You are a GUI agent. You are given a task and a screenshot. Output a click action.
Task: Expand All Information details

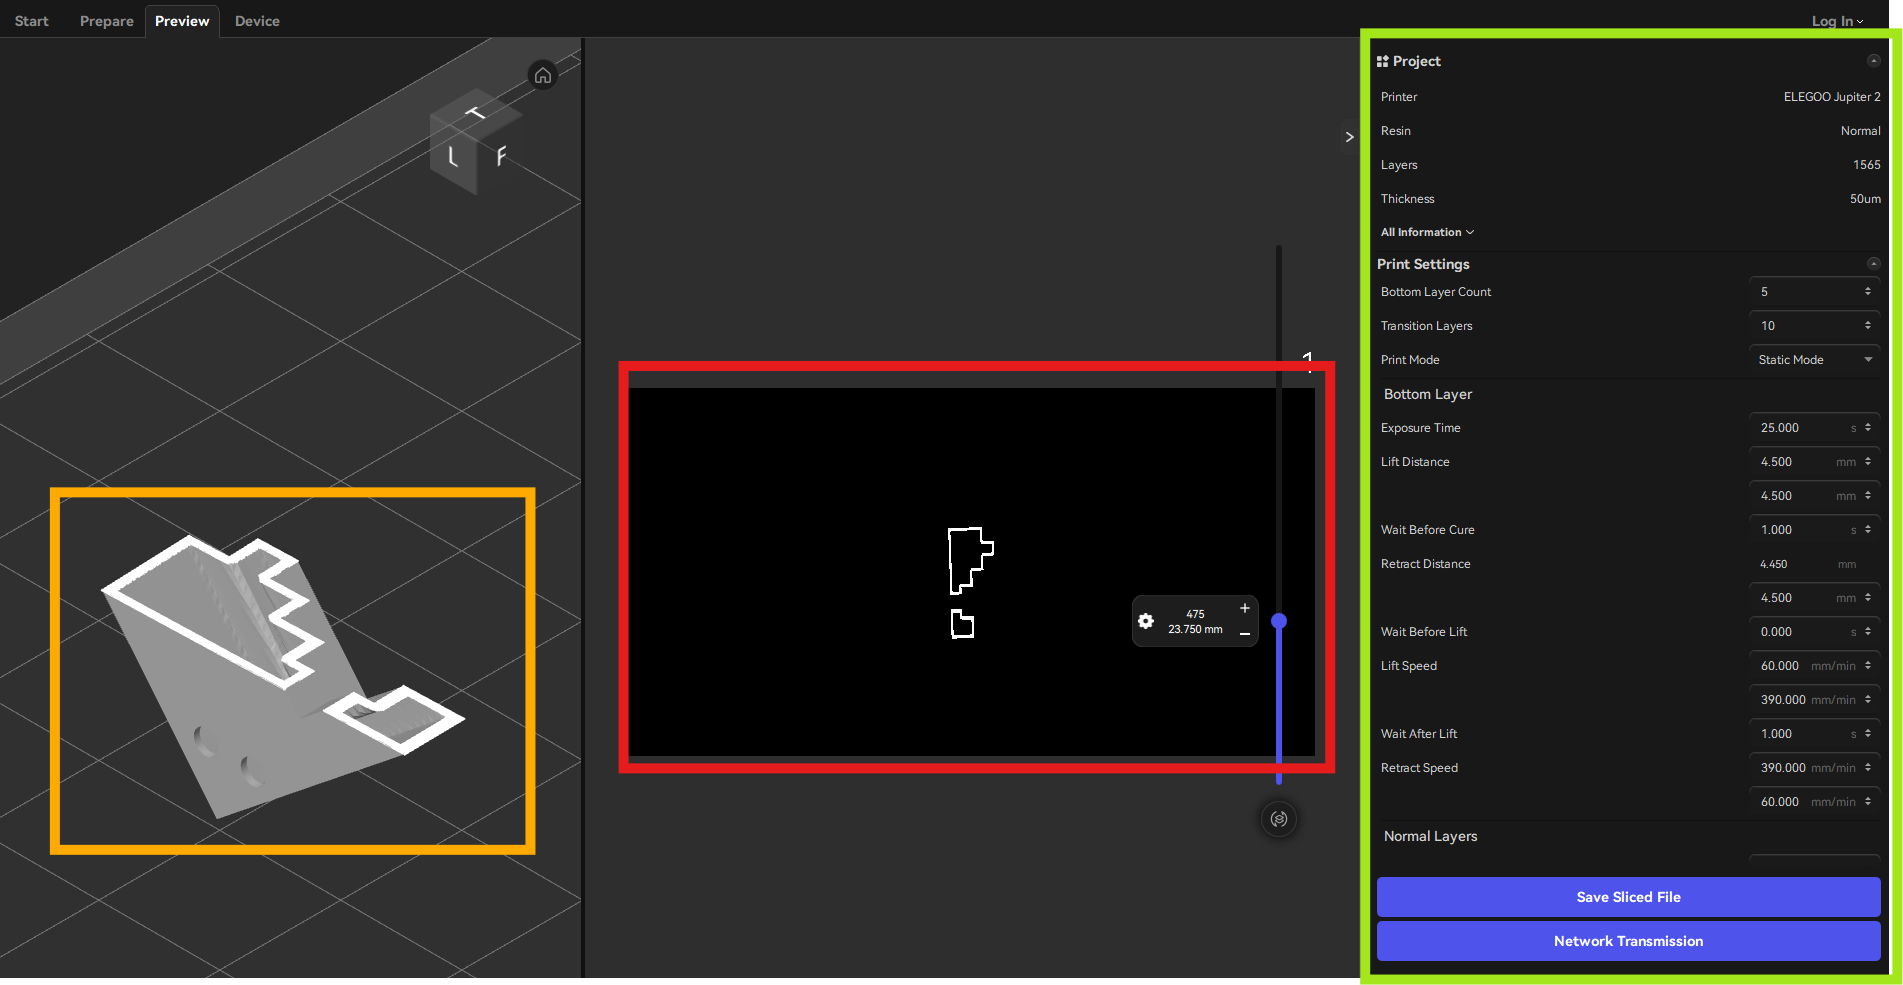click(x=1427, y=232)
